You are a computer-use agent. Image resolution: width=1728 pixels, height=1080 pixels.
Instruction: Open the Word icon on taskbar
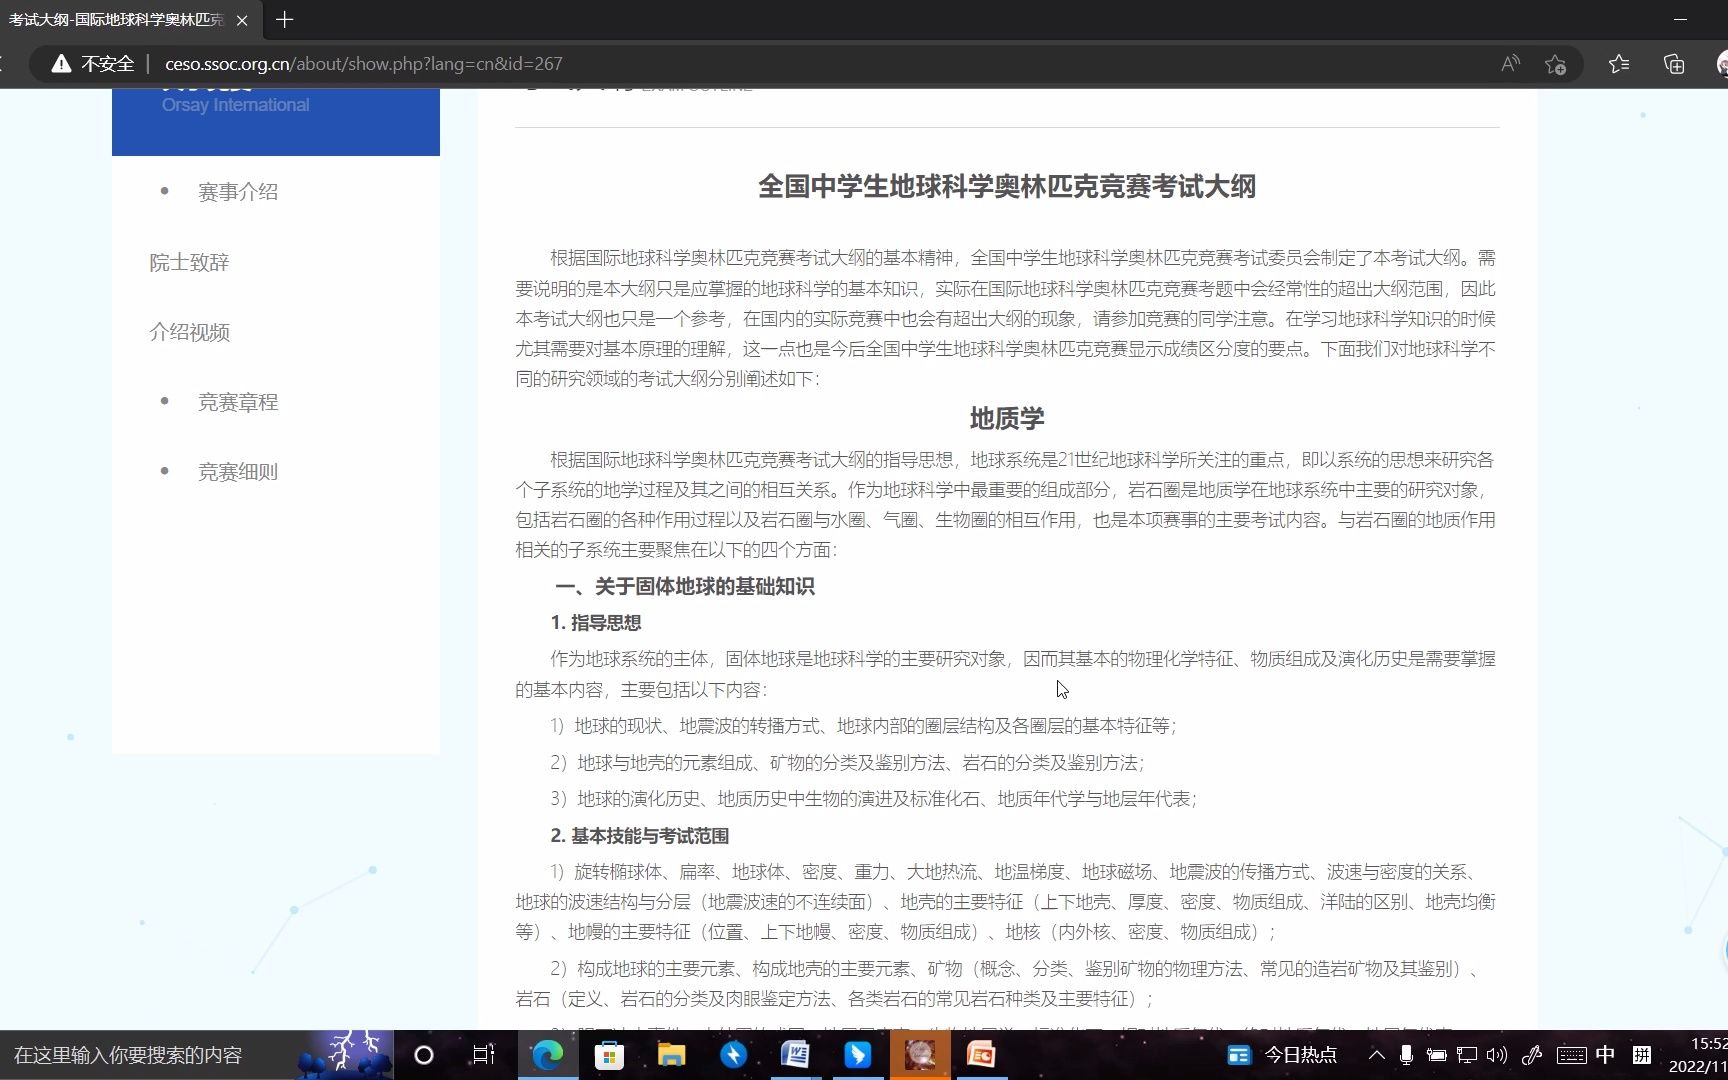795,1055
